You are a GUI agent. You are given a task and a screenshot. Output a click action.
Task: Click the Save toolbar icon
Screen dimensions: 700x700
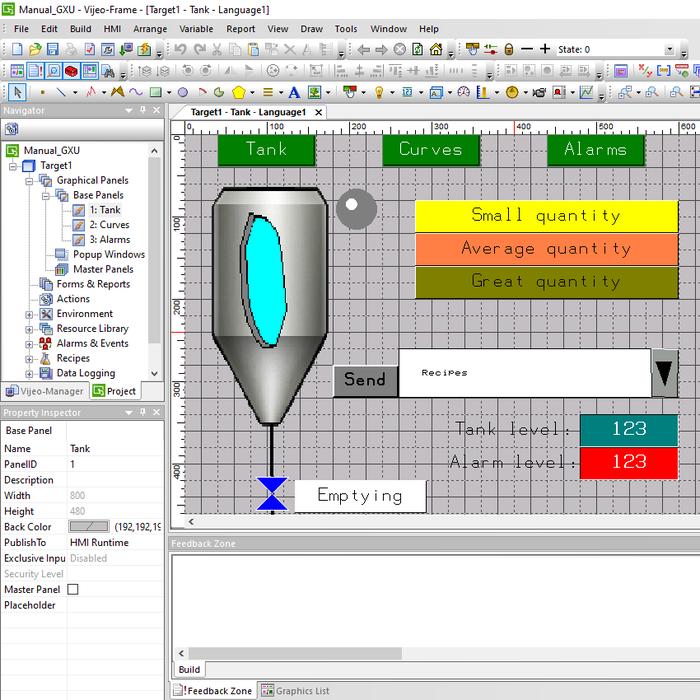(54, 49)
